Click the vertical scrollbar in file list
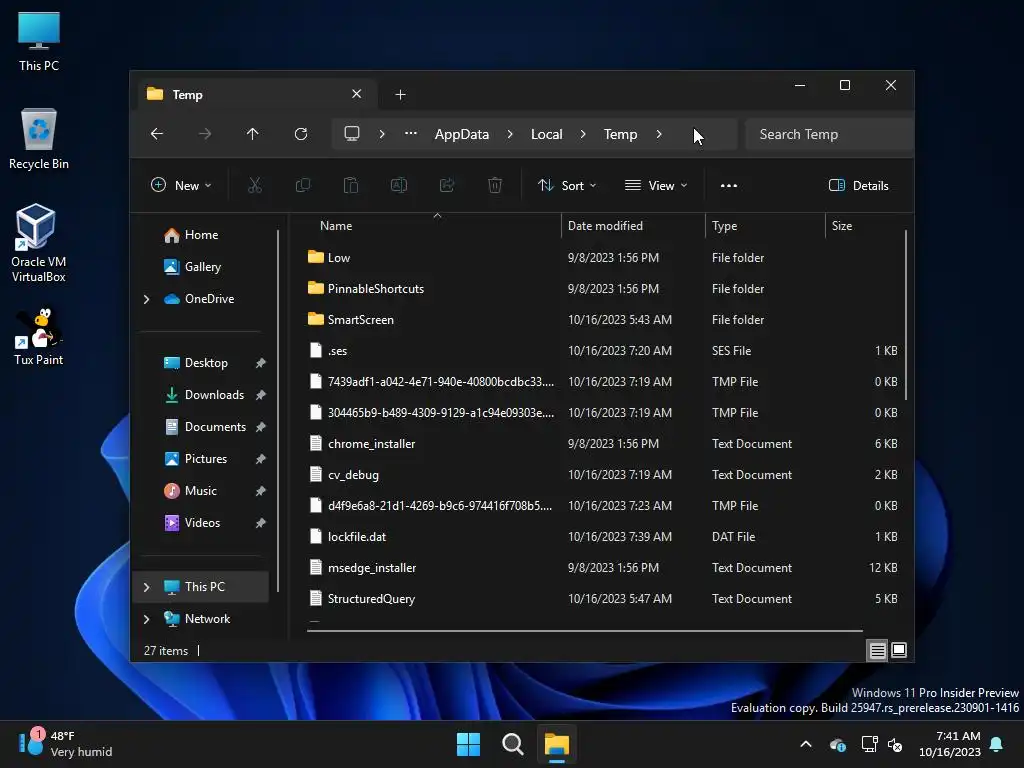1024x768 pixels. (x=906, y=315)
